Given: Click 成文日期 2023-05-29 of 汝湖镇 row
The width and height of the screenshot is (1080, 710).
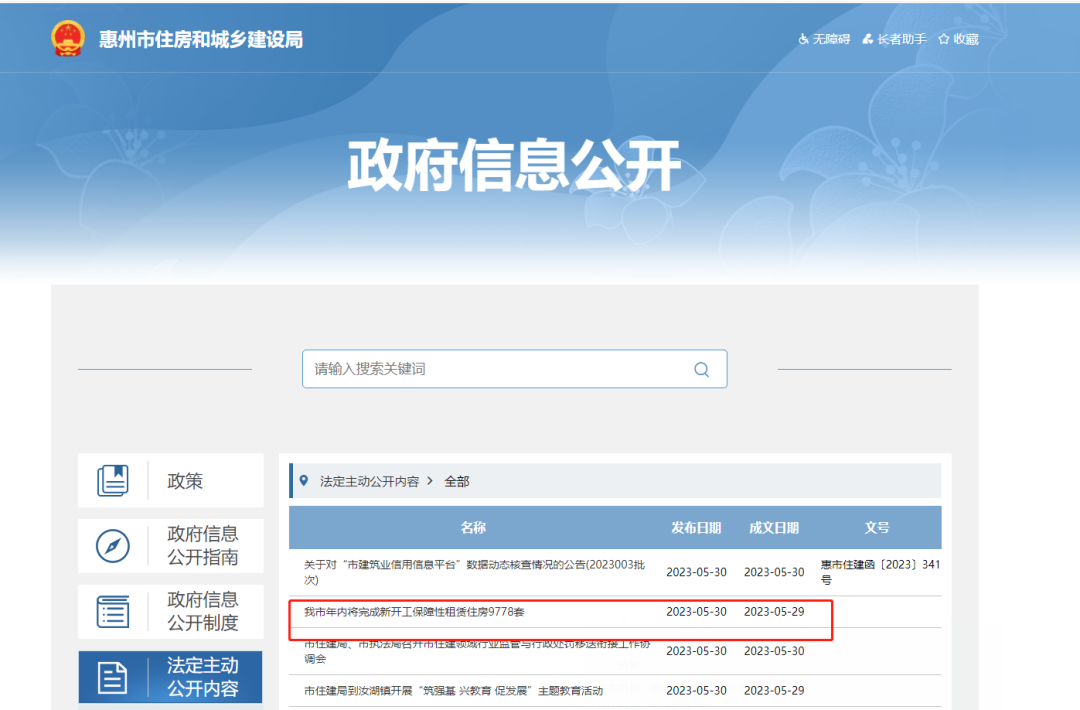Looking at the screenshot, I should click(x=774, y=690).
